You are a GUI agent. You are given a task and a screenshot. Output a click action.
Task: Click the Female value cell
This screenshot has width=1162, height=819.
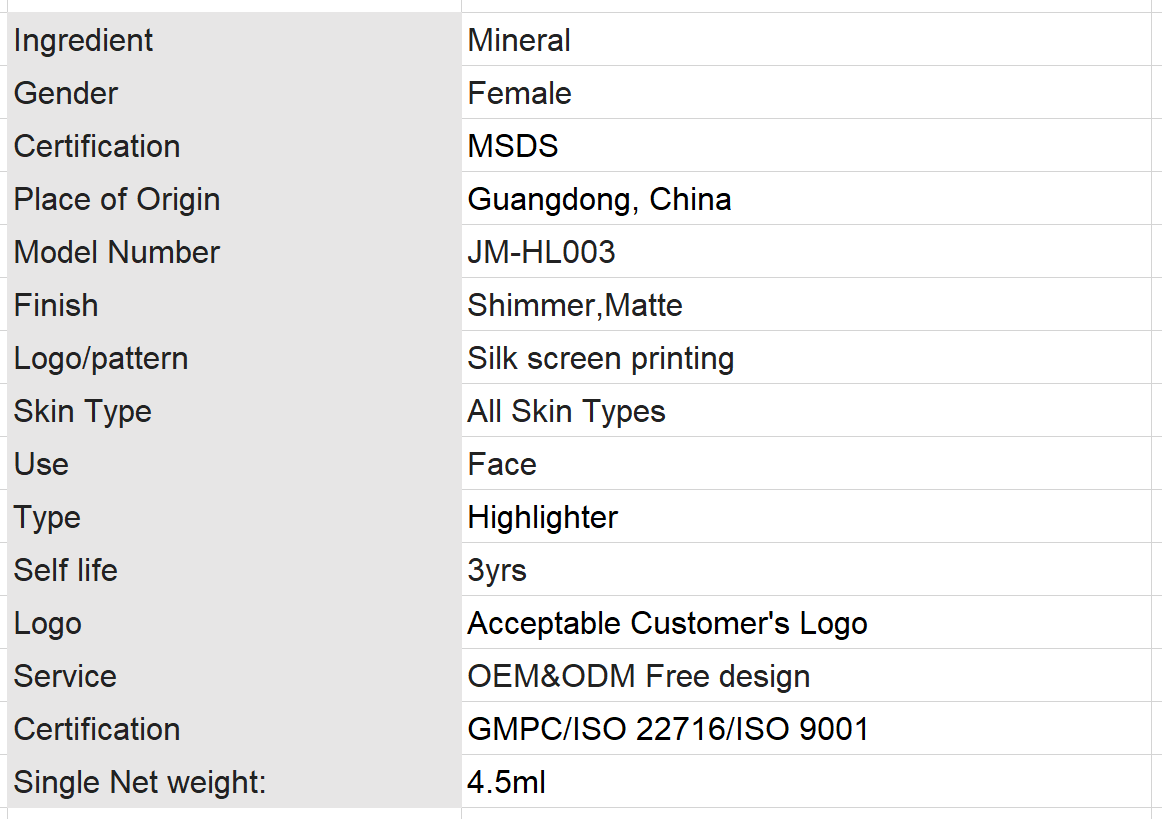pos(806,93)
